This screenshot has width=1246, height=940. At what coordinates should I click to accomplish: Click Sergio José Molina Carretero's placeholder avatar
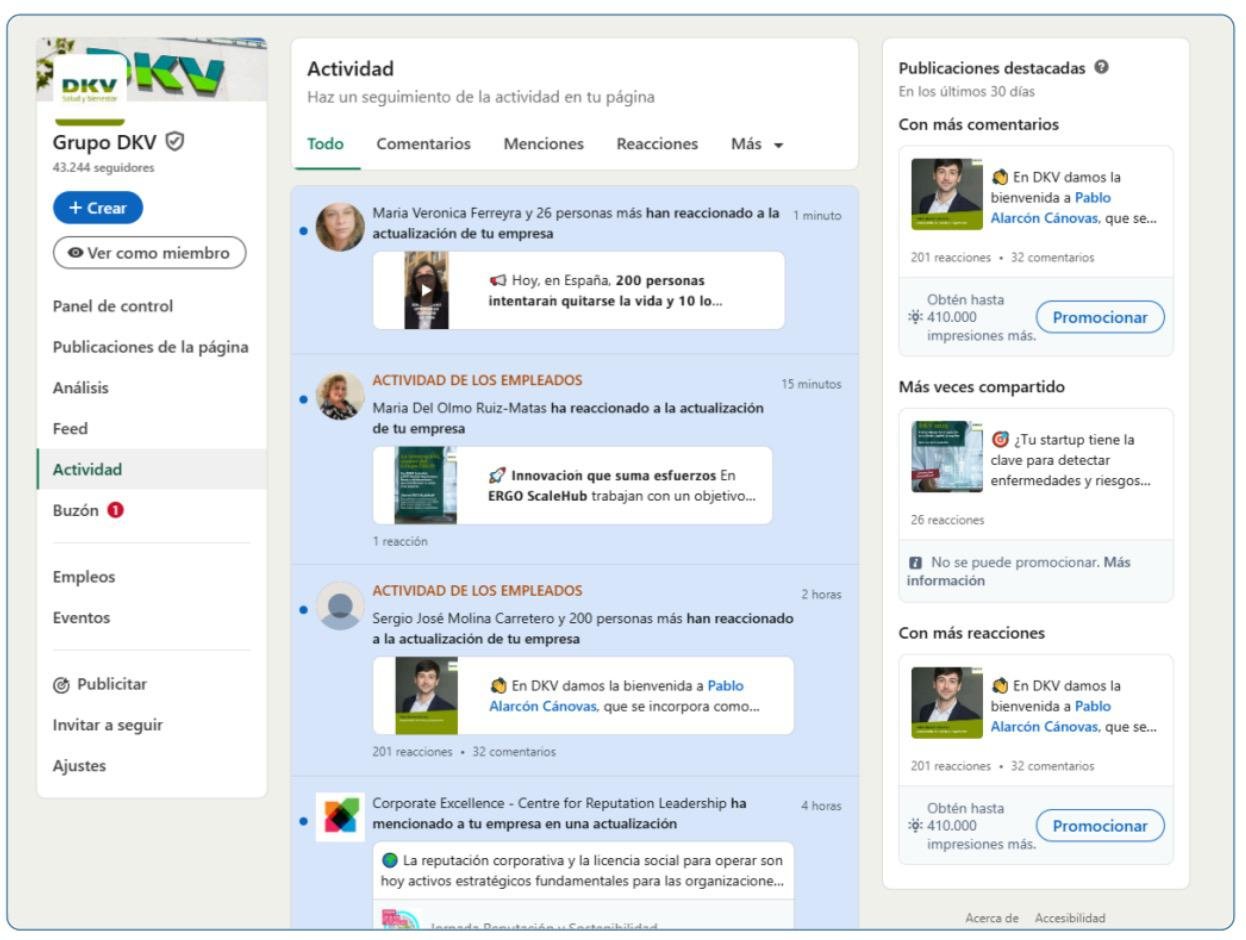click(x=340, y=606)
